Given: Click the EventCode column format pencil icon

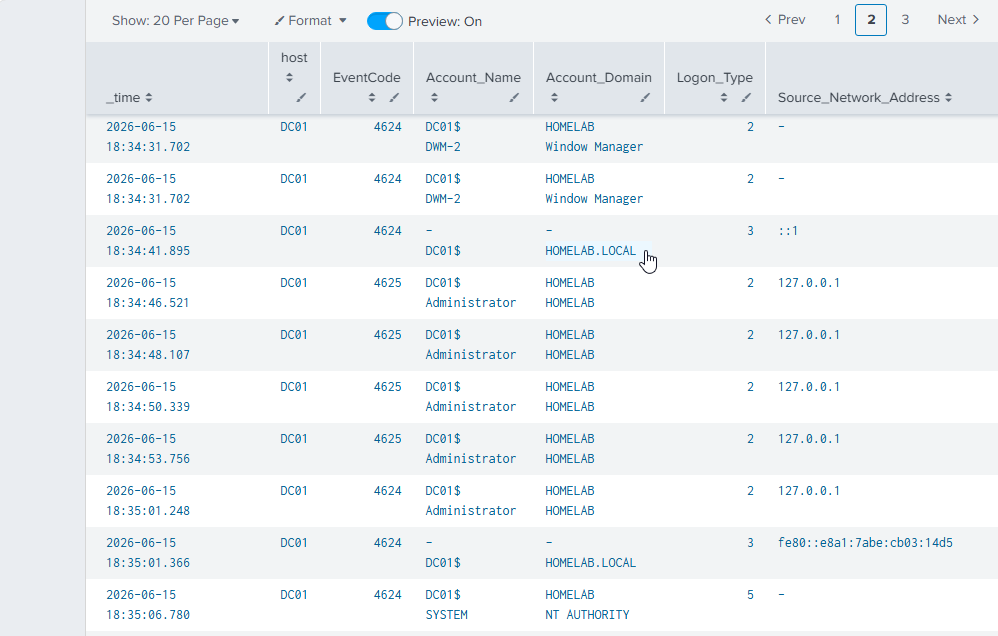Looking at the screenshot, I should (x=395, y=97).
